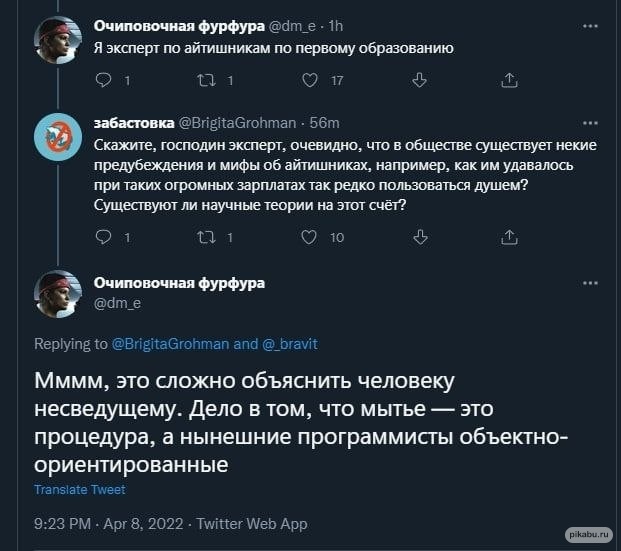Click the main tweet author's avatar
Screen dimensions: 621x551
58,292
